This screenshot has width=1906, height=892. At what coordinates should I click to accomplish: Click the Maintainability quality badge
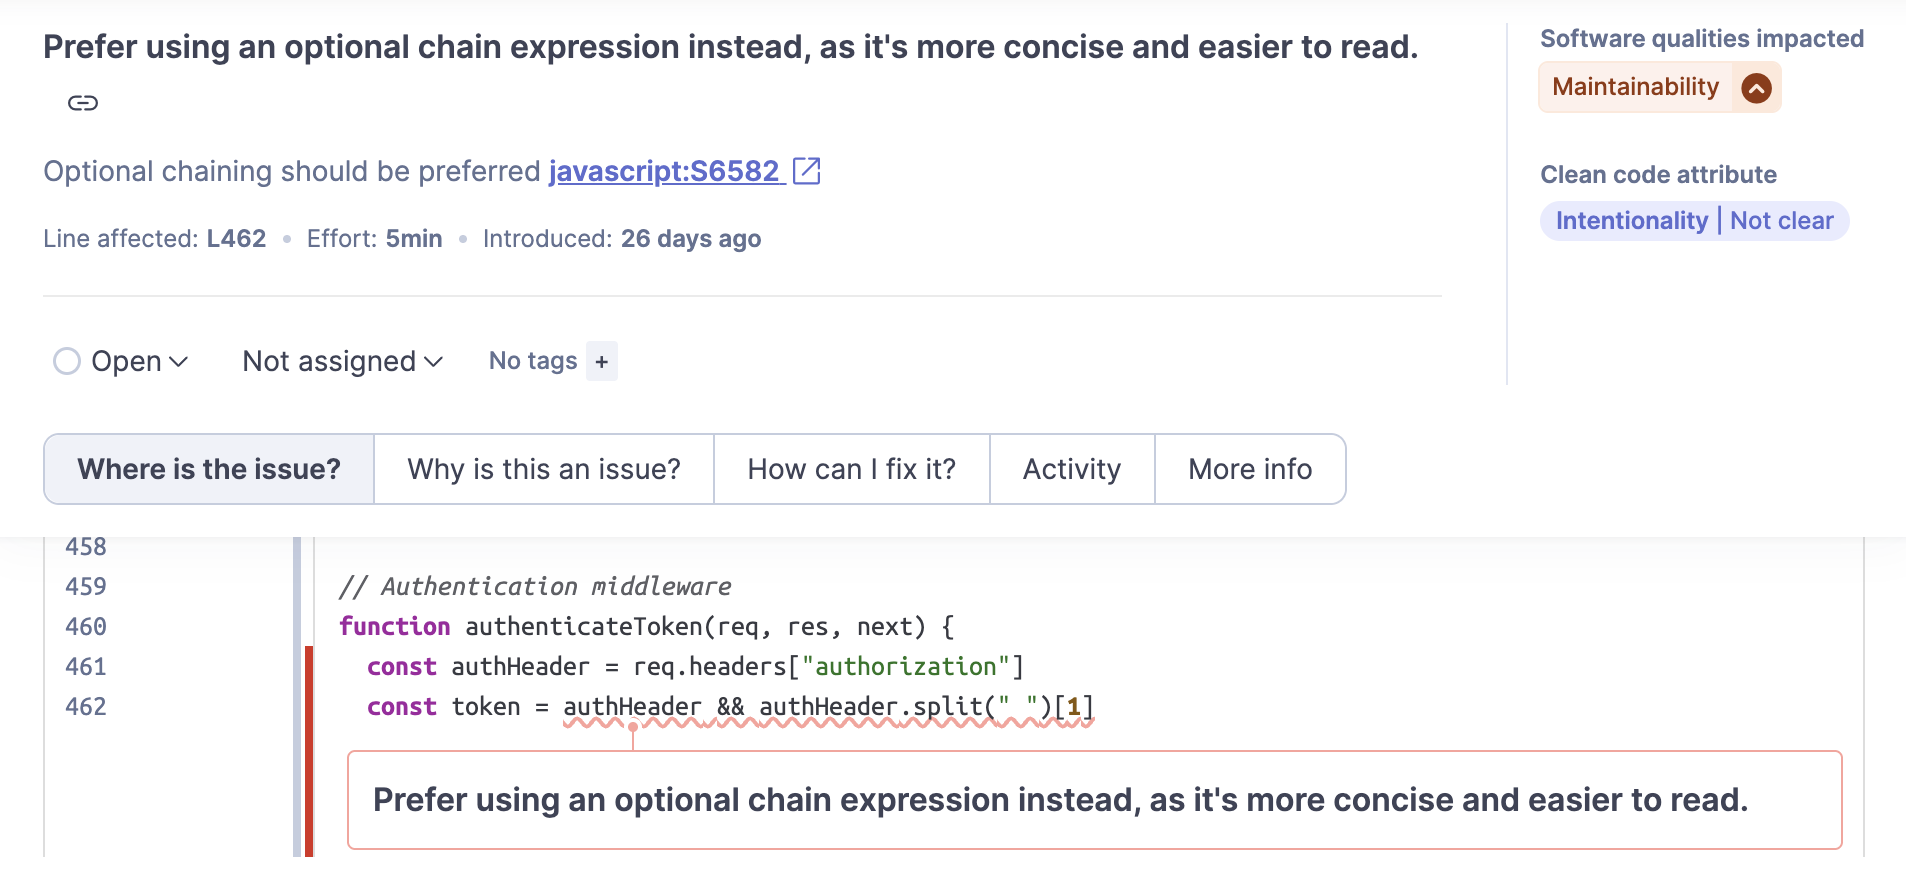[x=1635, y=87]
